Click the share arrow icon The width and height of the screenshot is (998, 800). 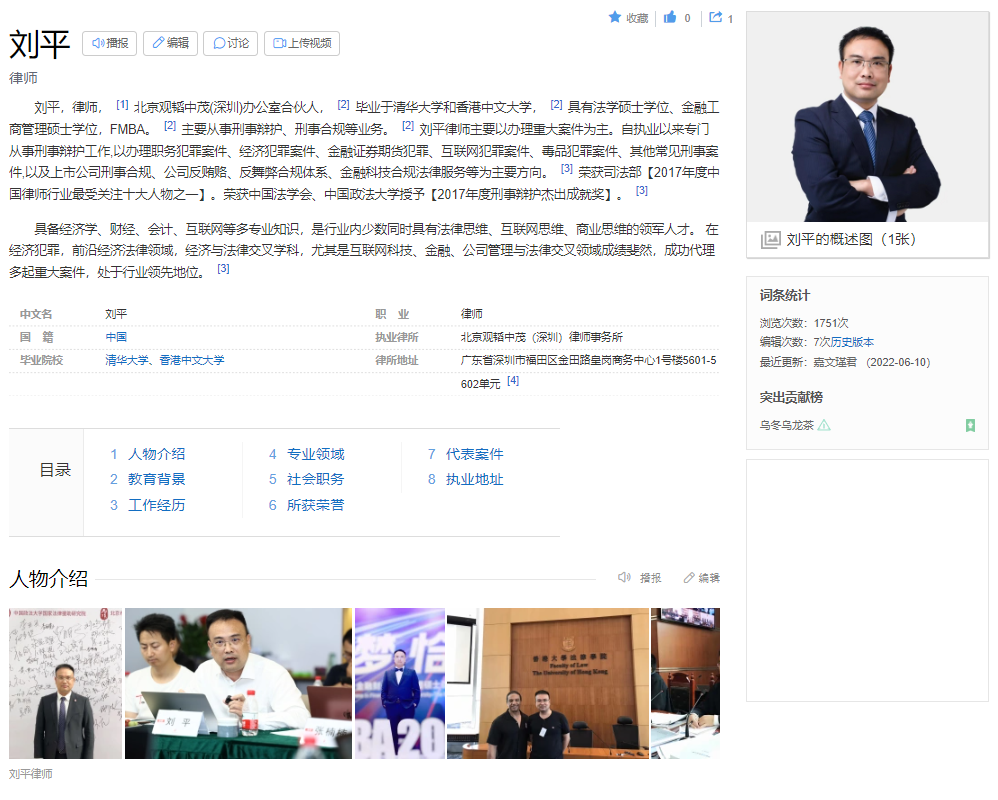(716, 17)
